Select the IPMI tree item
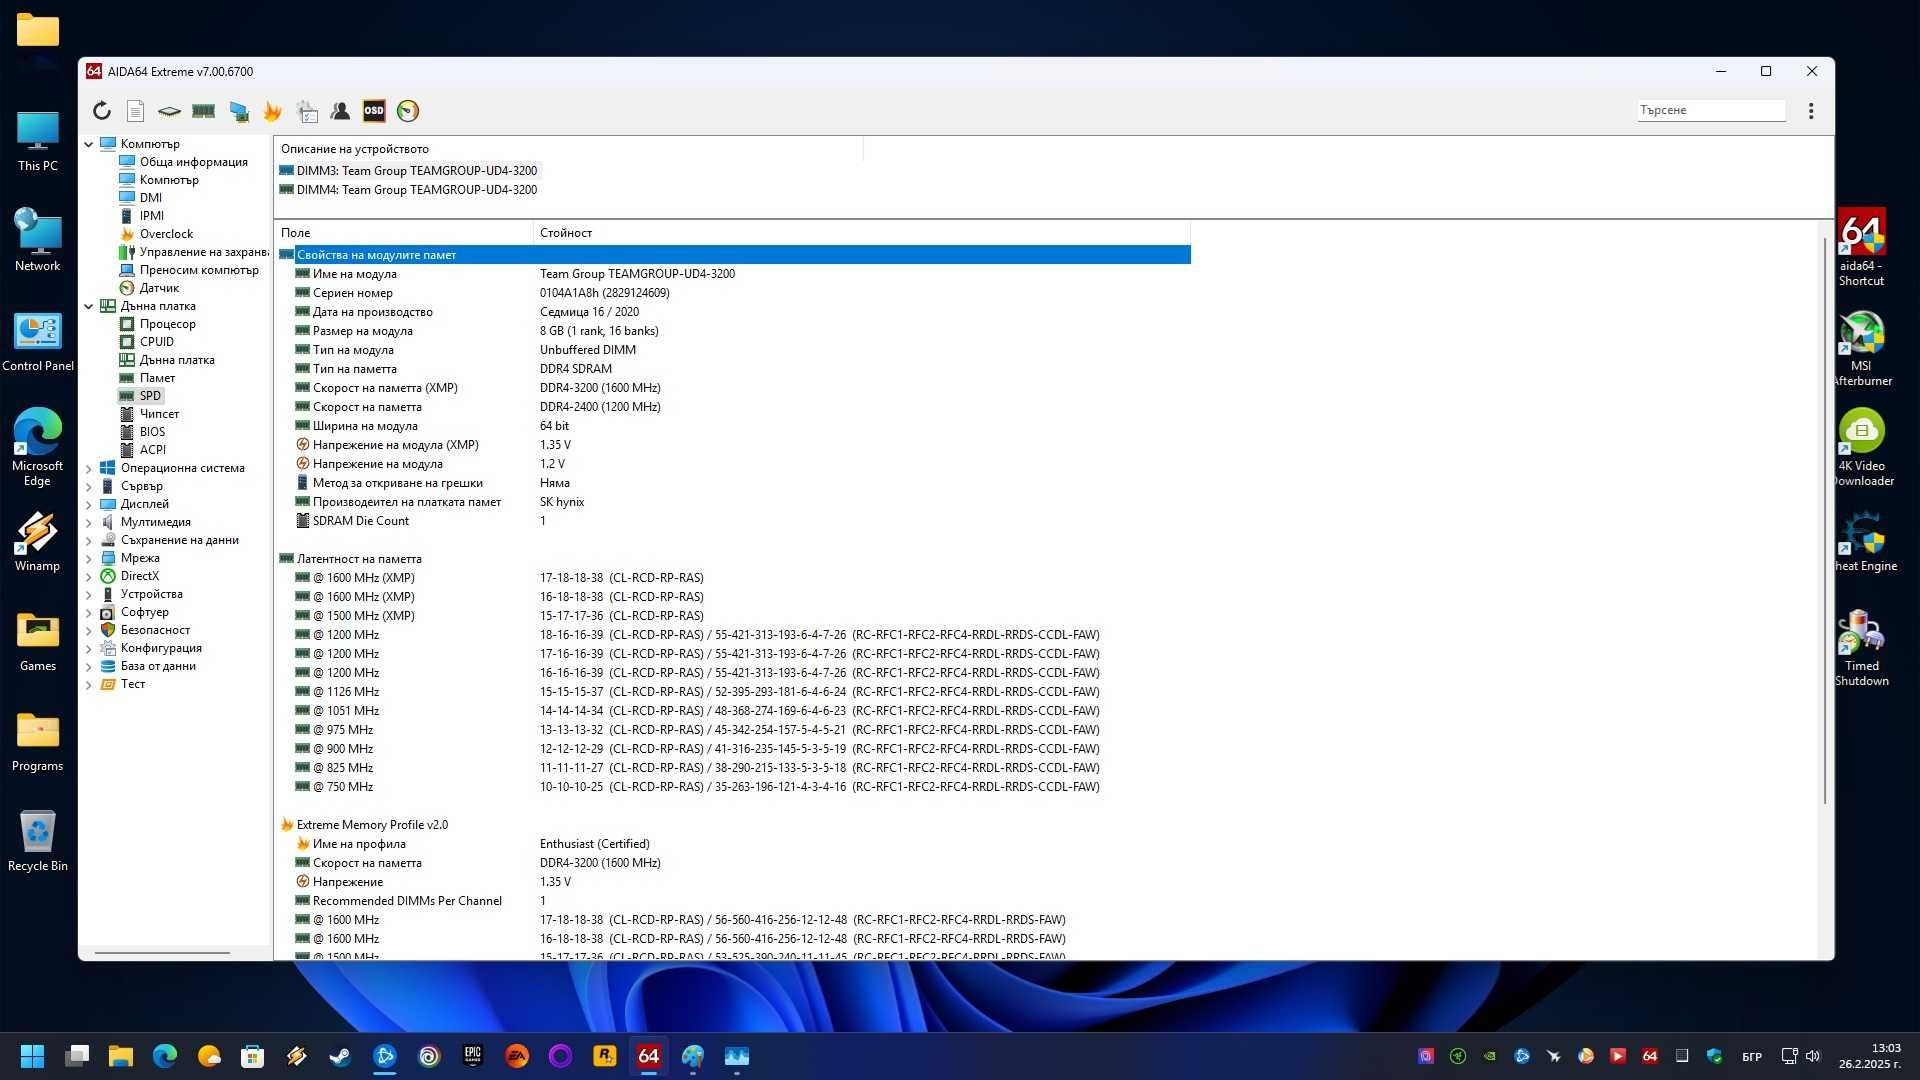This screenshot has height=1080, width=1920. (x=151, y=216)
